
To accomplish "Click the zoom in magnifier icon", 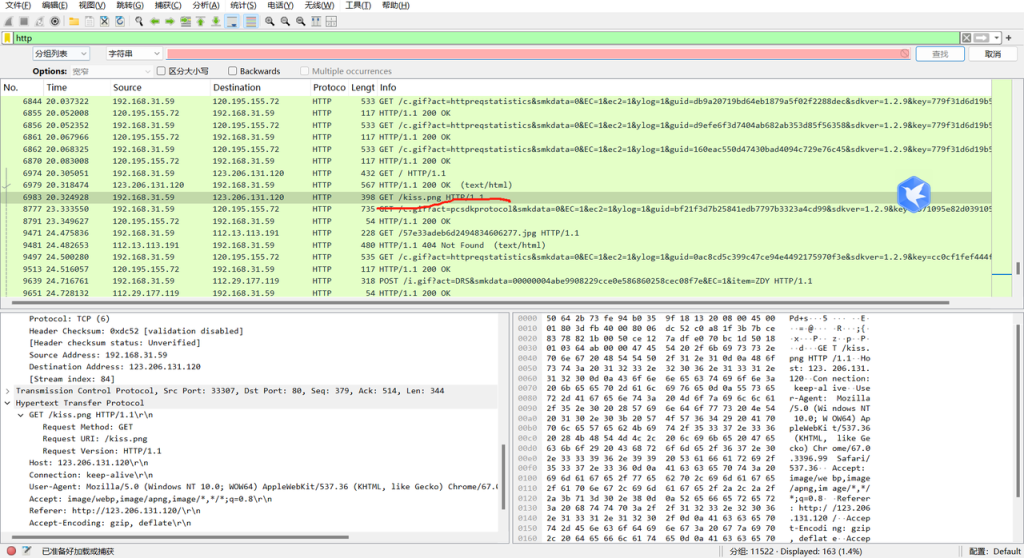I will click(x=270, y=21).
